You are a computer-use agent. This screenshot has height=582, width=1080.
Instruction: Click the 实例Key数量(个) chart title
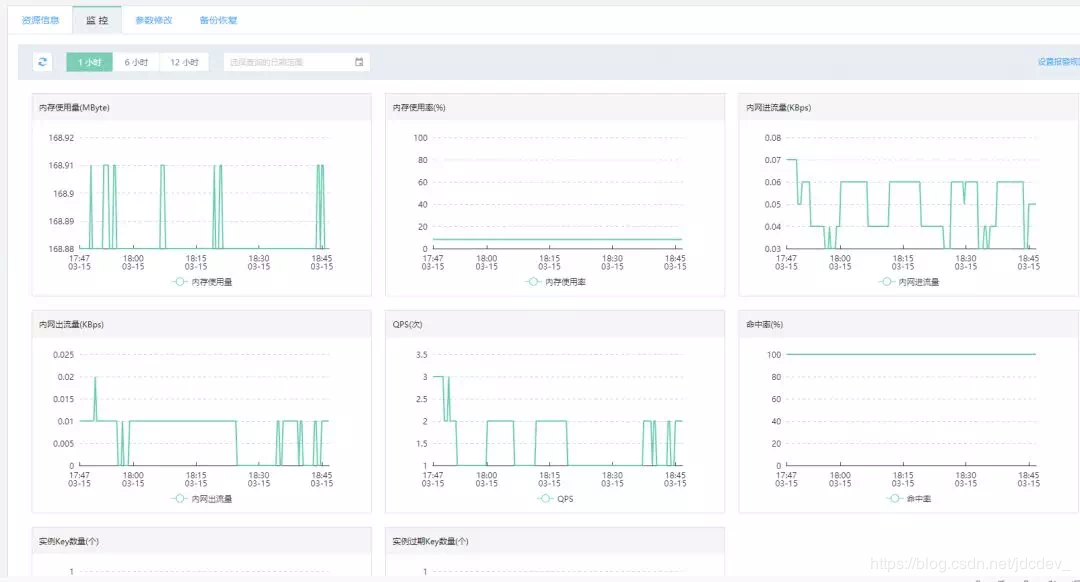coord(69,541)
